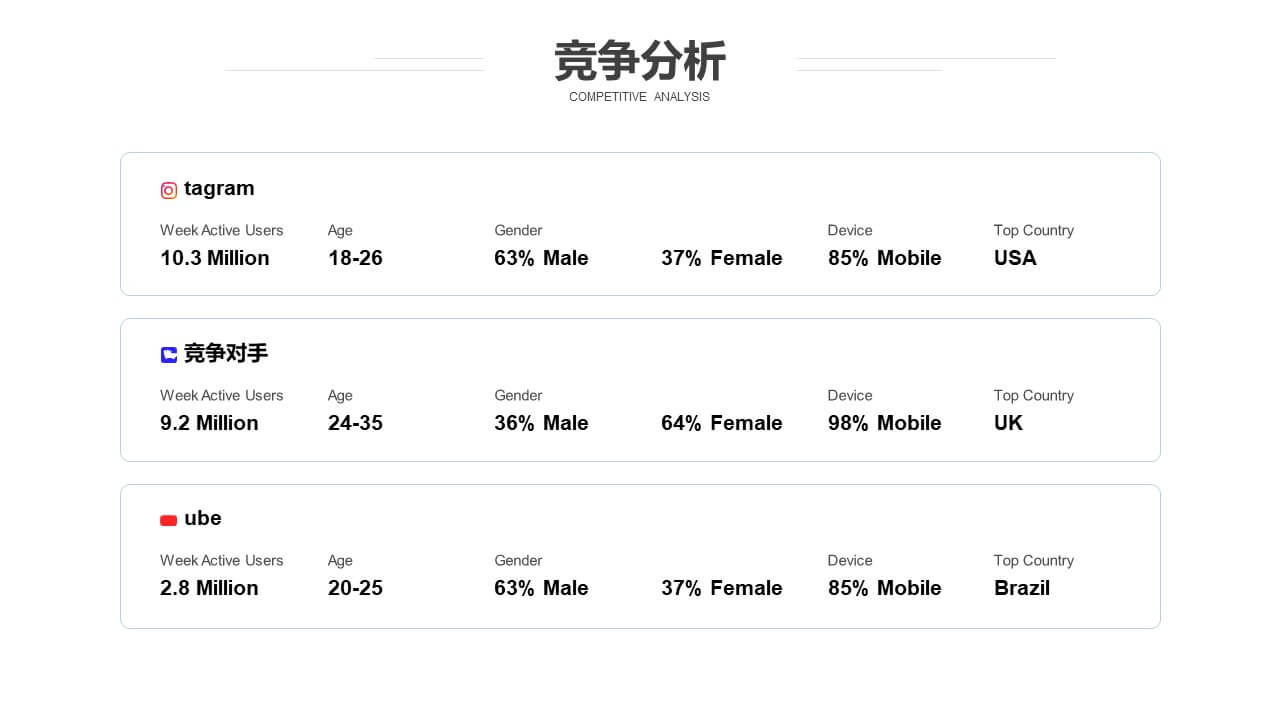
Task: Click the 64% Female figure
Action: click(x=722, y=423)
